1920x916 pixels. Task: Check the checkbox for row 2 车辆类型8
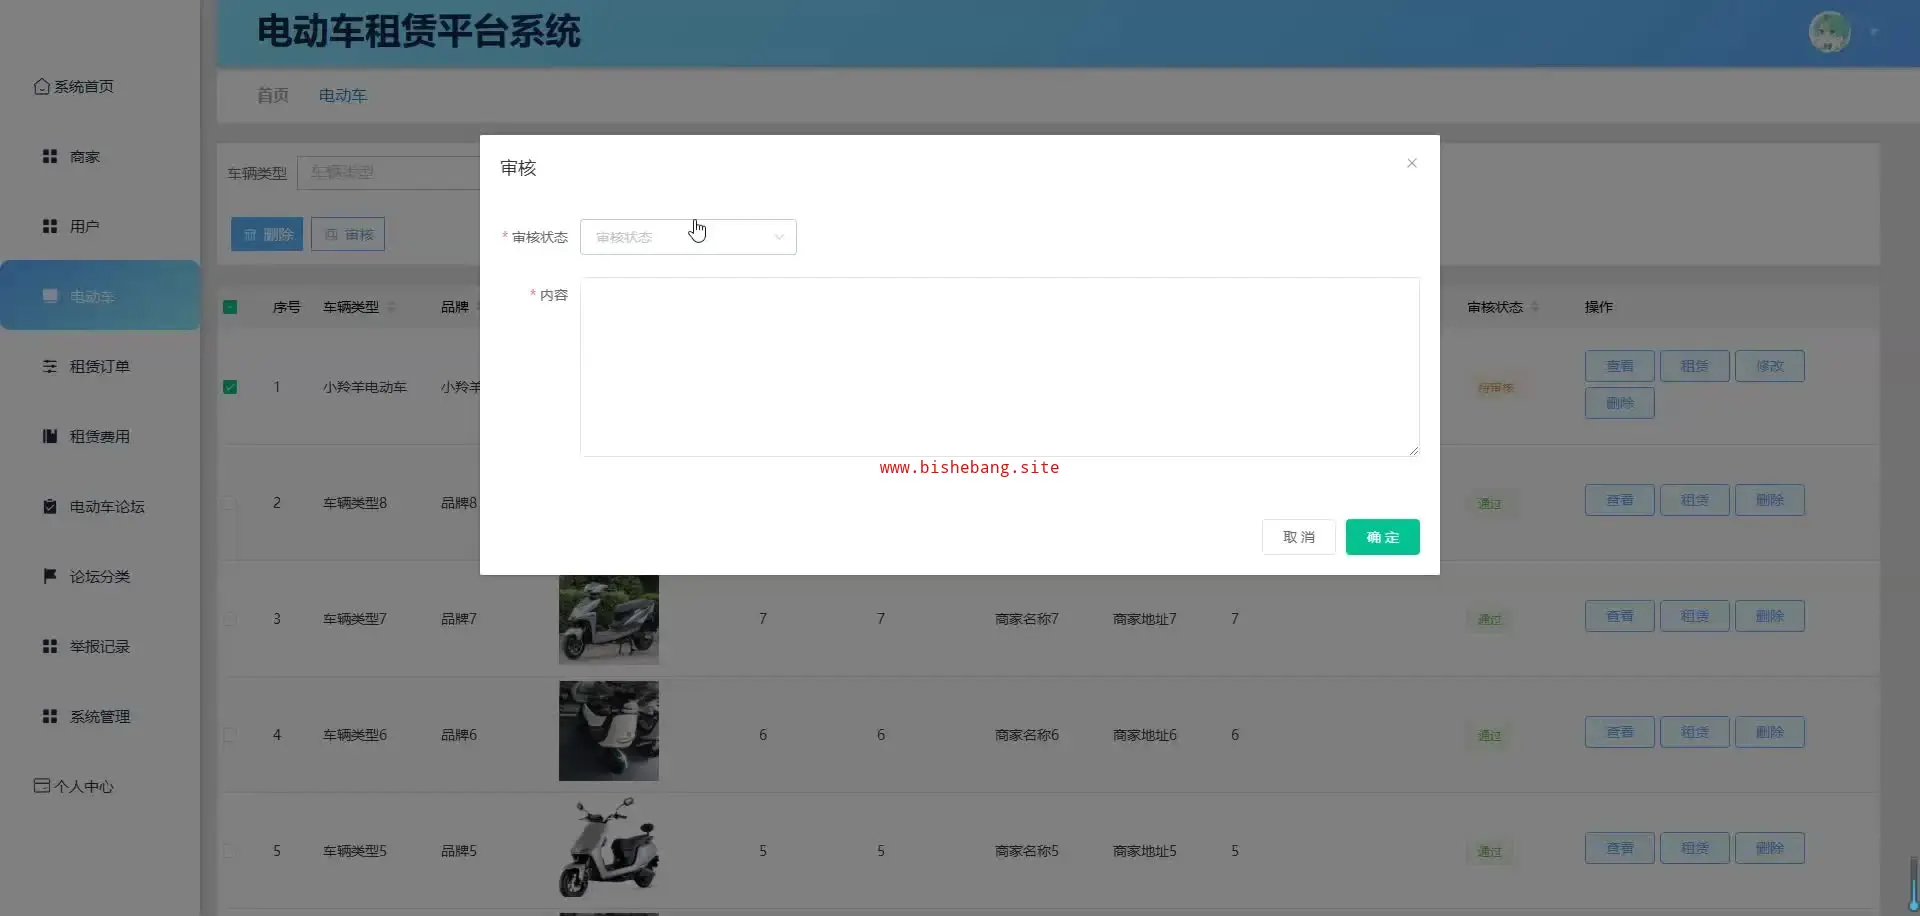point(230,503)
